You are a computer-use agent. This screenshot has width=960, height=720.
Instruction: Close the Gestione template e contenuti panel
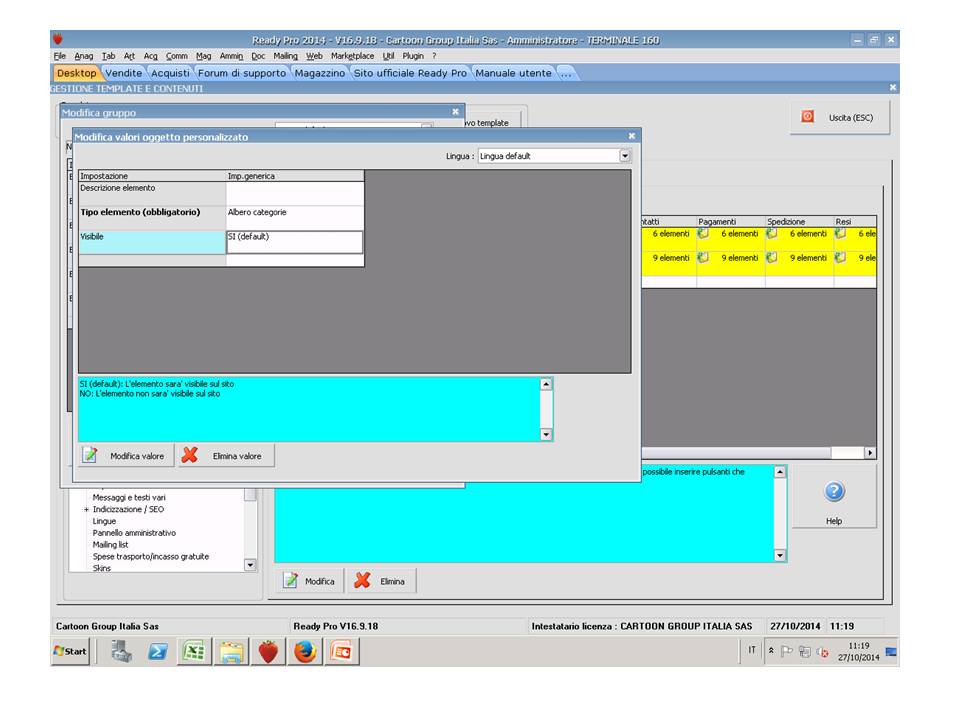[893, 88]
